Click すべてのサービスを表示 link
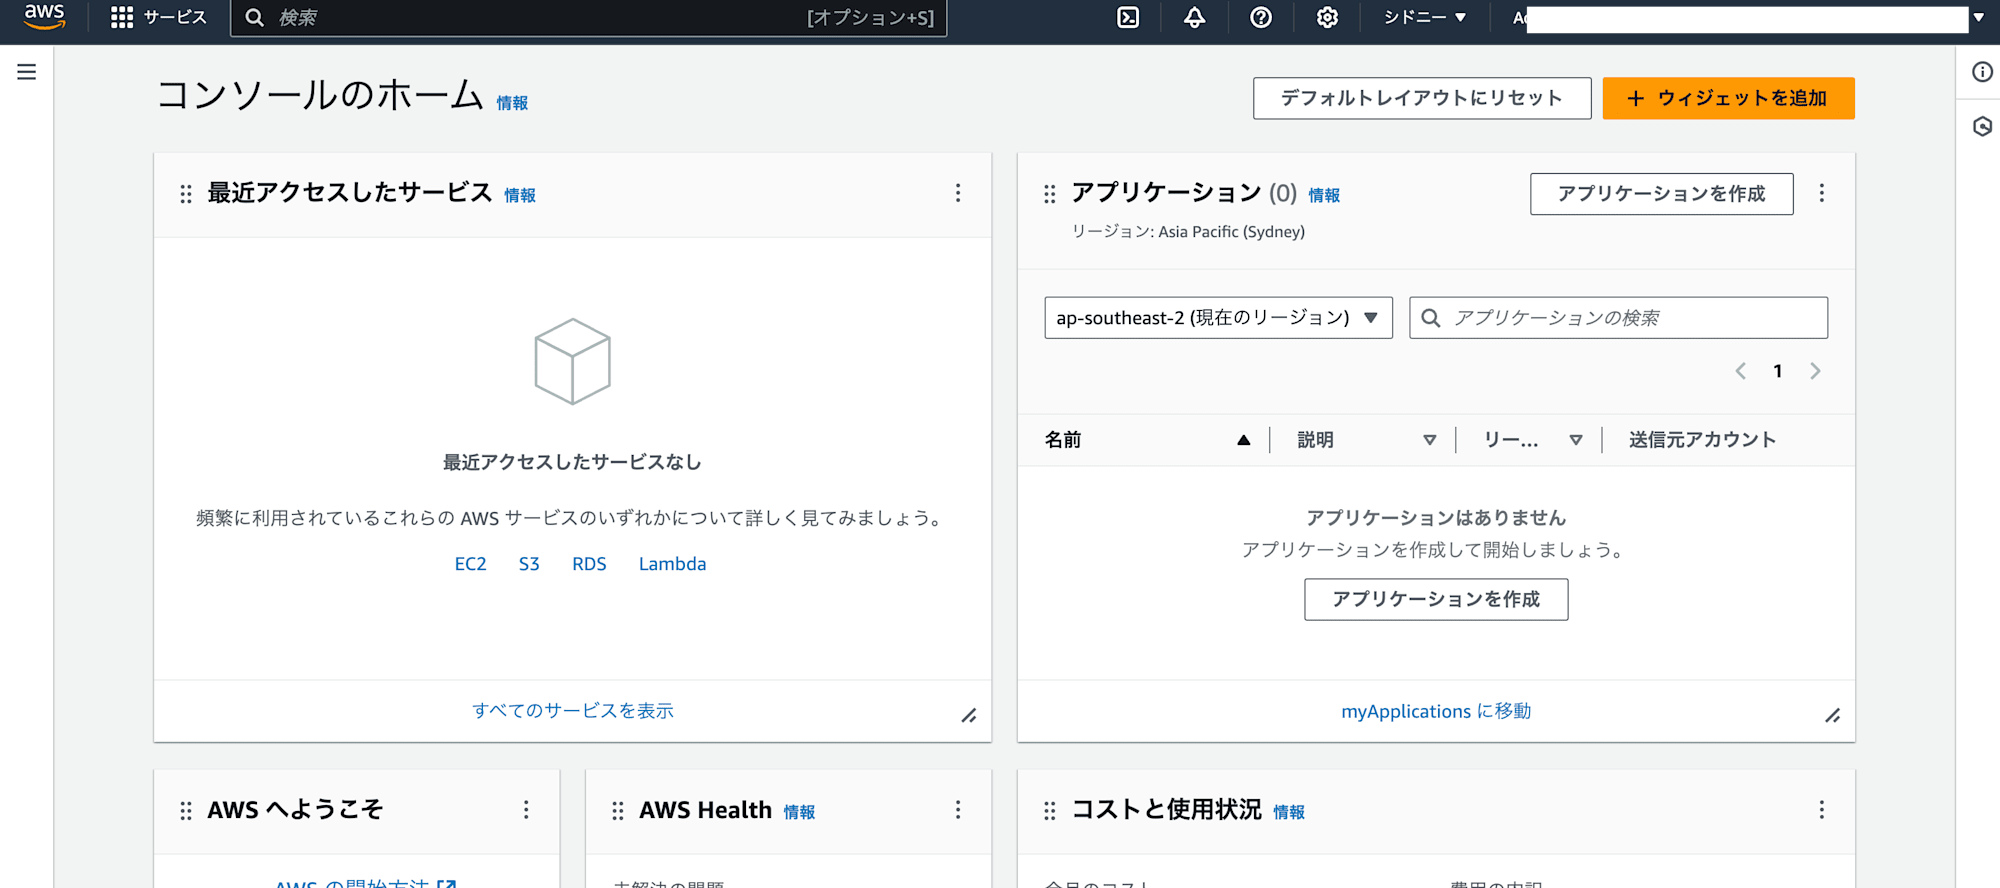 click(x=573, y=711)
